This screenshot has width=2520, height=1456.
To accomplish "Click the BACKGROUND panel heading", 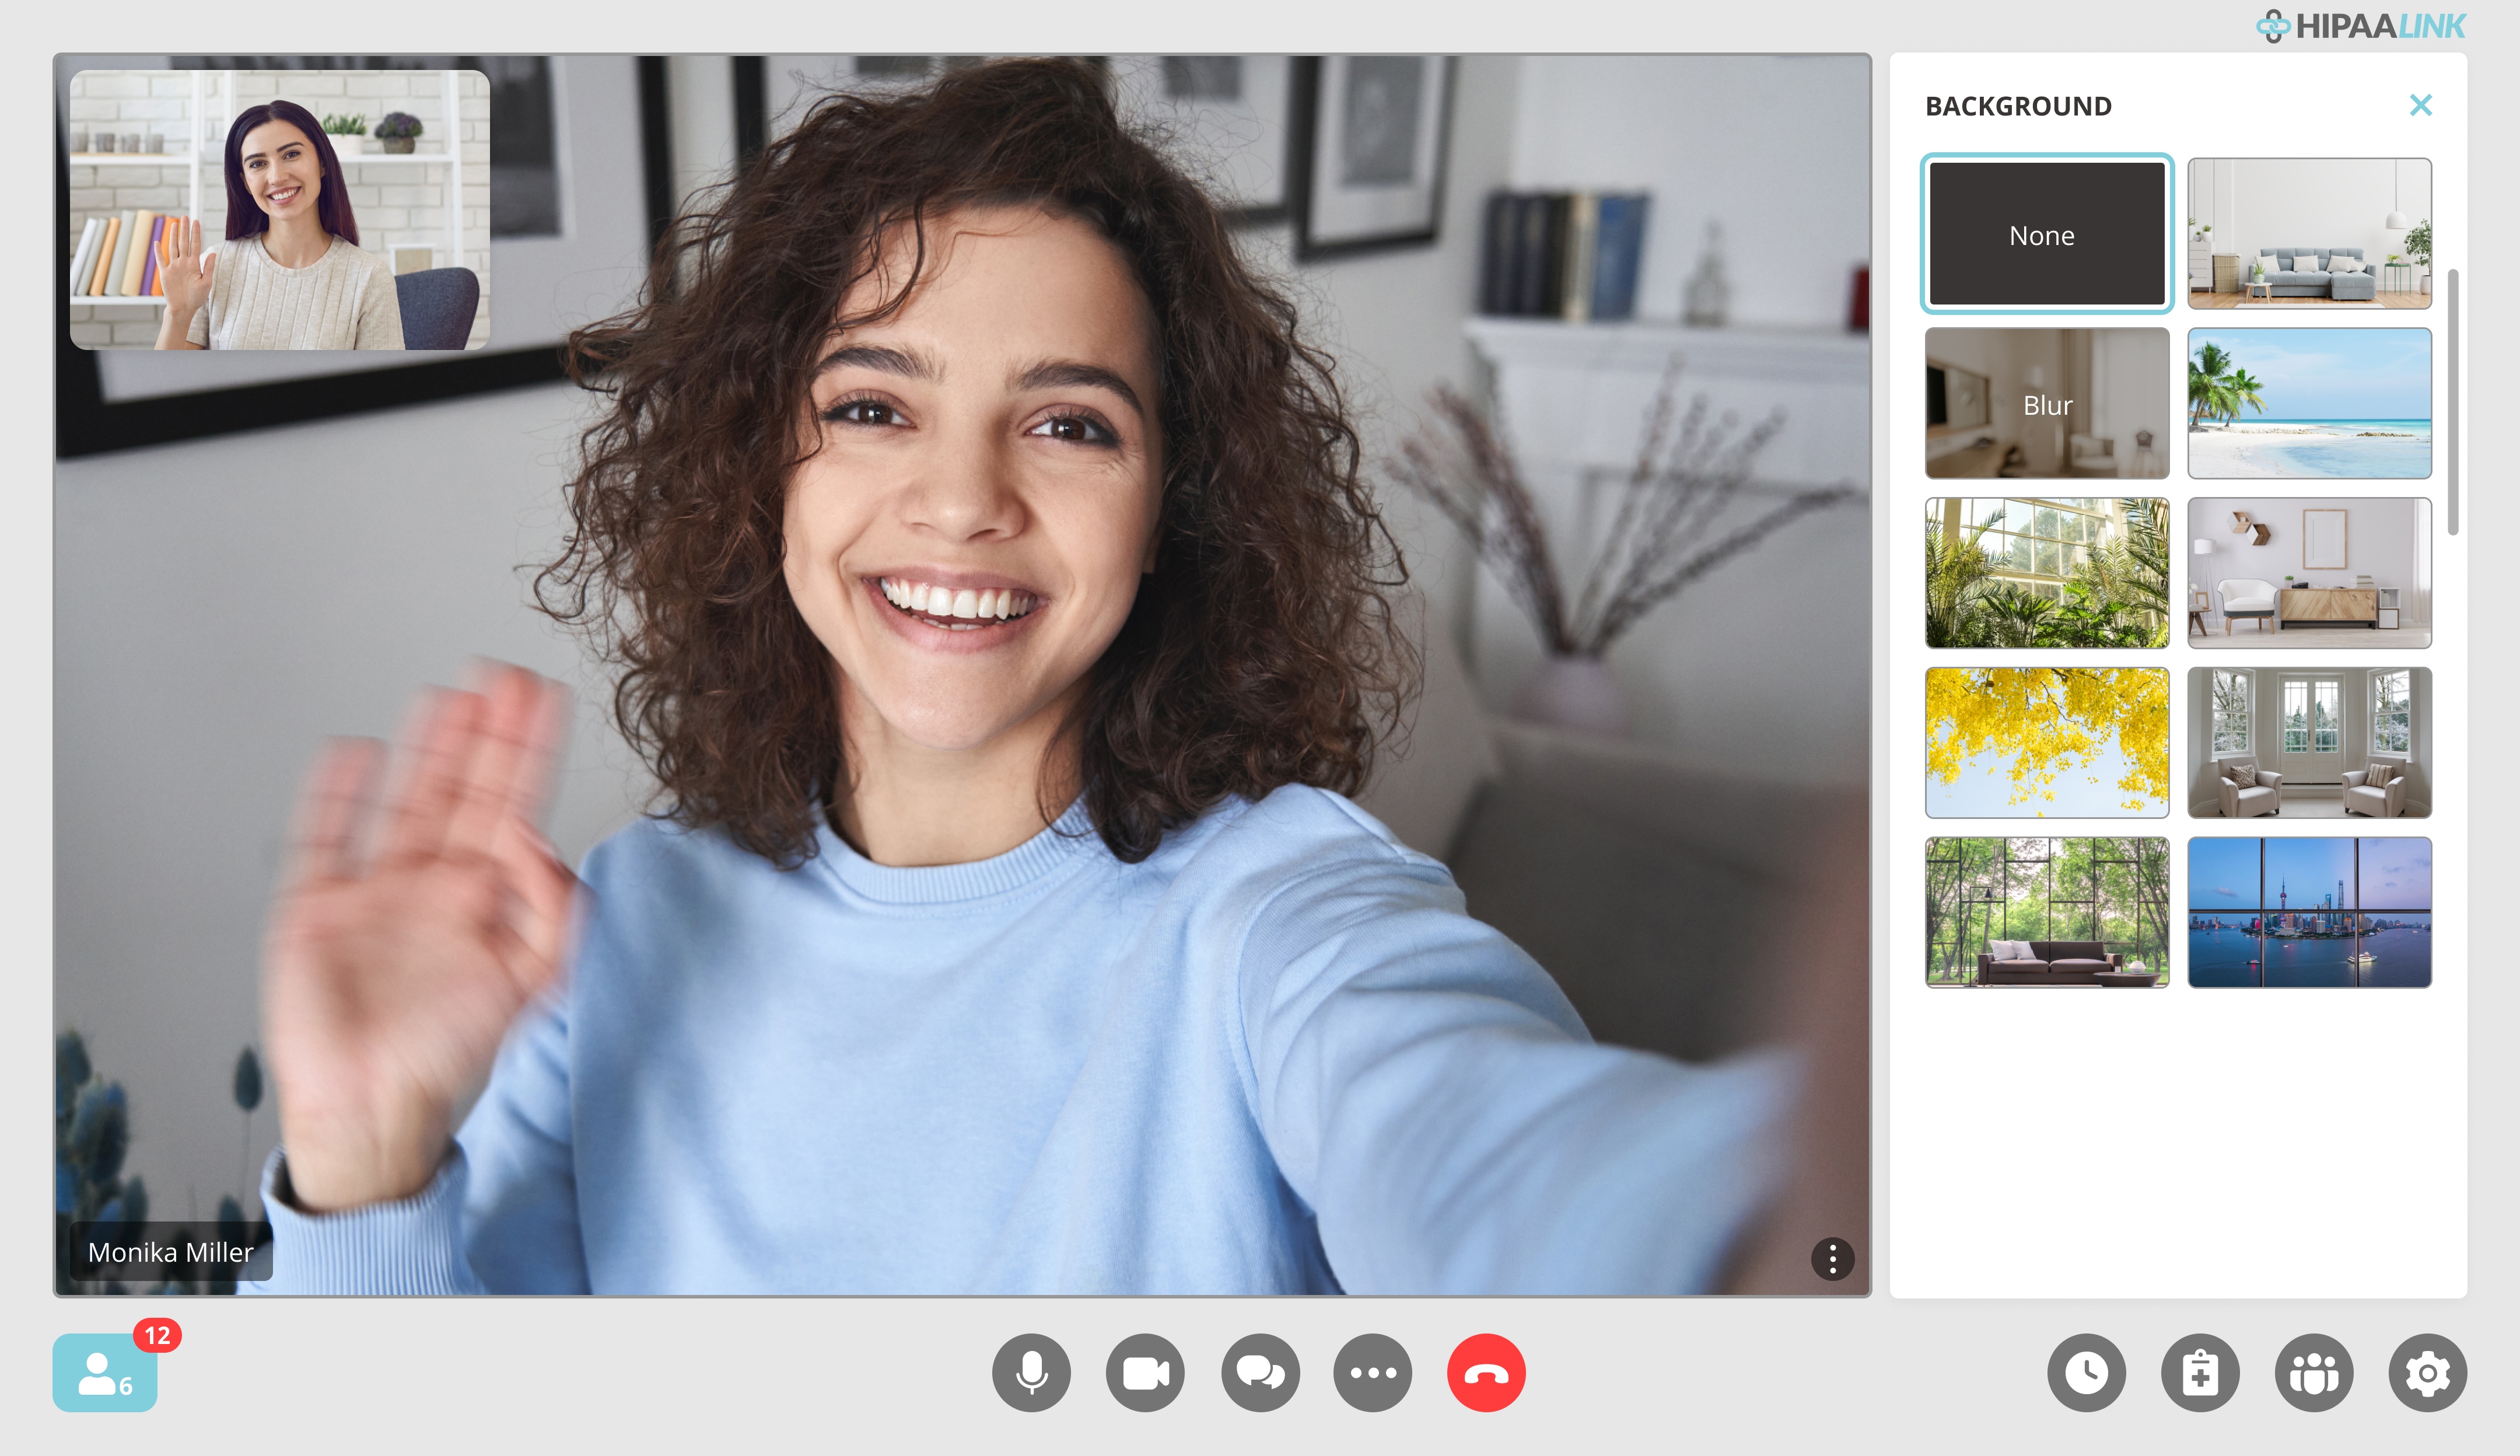I will pyautogui.click(x=2018, y=106).
